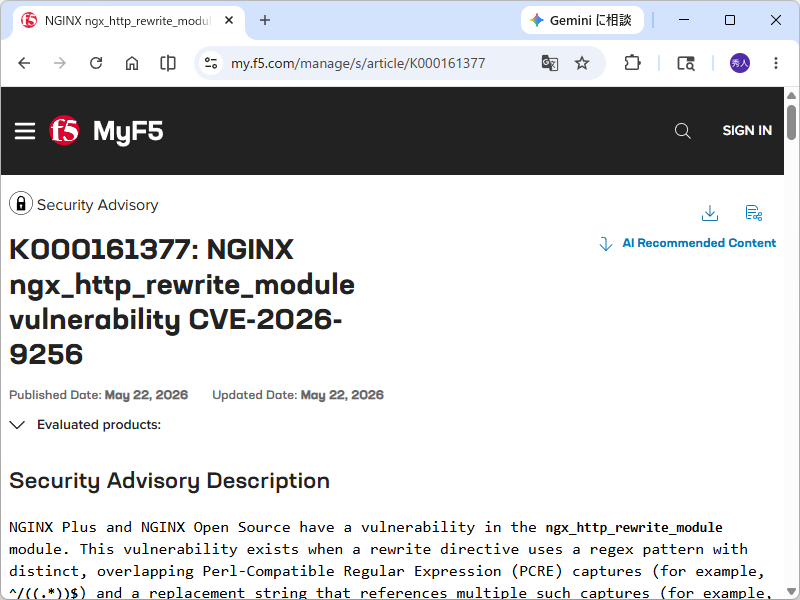This screenshot has width=800, height=600.
Task: Click SIGN IN on MyF5 header
Action: [x=747, y=131]
